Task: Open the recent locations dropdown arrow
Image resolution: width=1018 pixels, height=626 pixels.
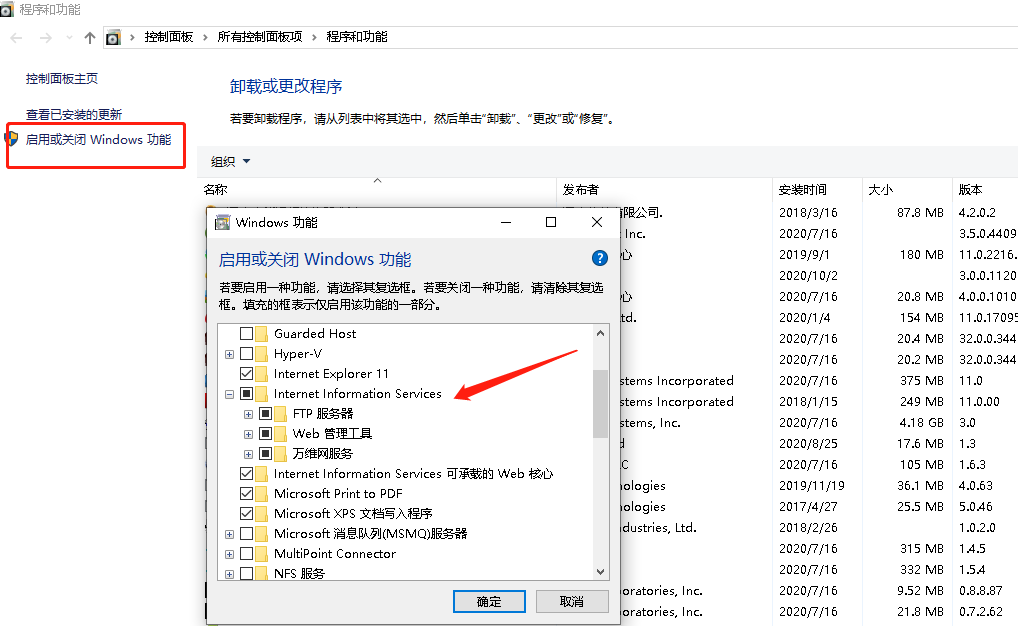Action: (69, 38)
